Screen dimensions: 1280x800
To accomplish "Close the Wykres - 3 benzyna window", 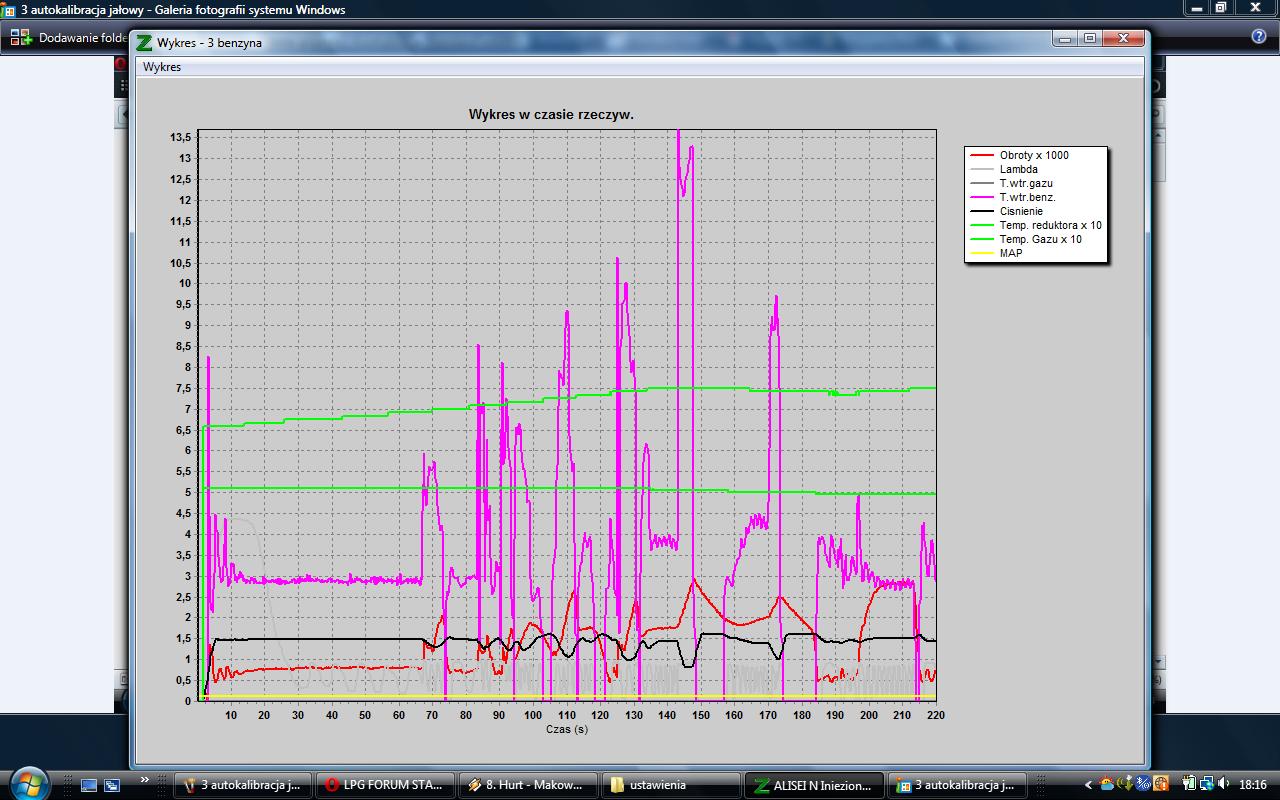I will coord(1123,39).
